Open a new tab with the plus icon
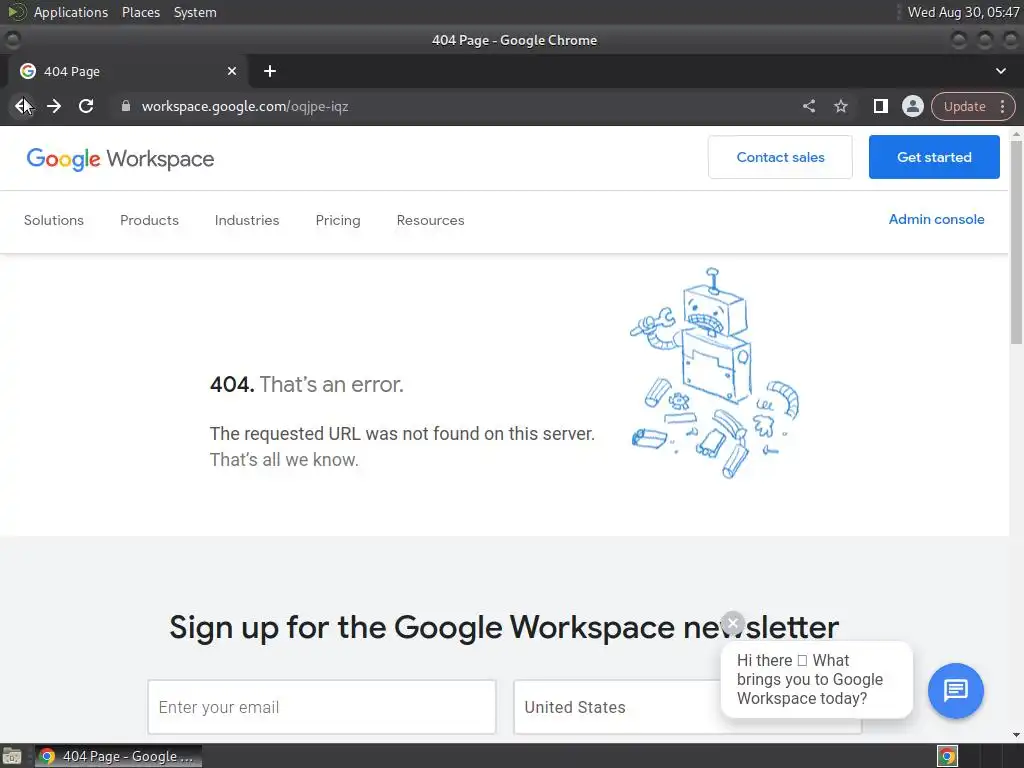Viewport: 1024px width, 768px height. tap(270, 71)
